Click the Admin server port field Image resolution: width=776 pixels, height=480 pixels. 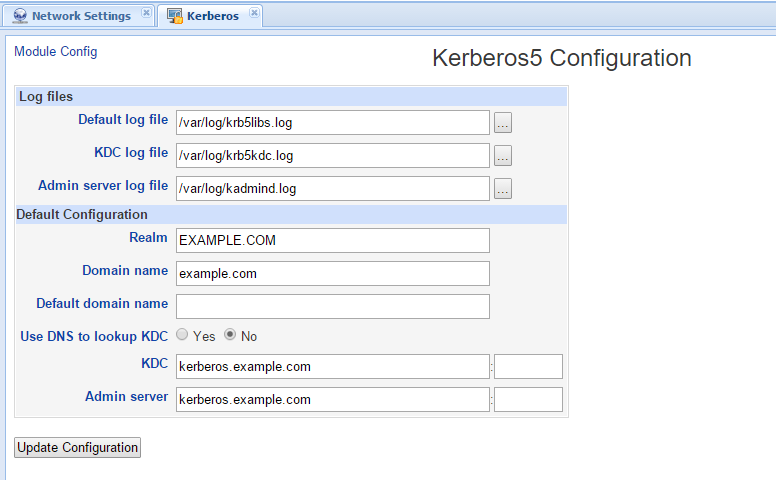(x=528, y=400)
